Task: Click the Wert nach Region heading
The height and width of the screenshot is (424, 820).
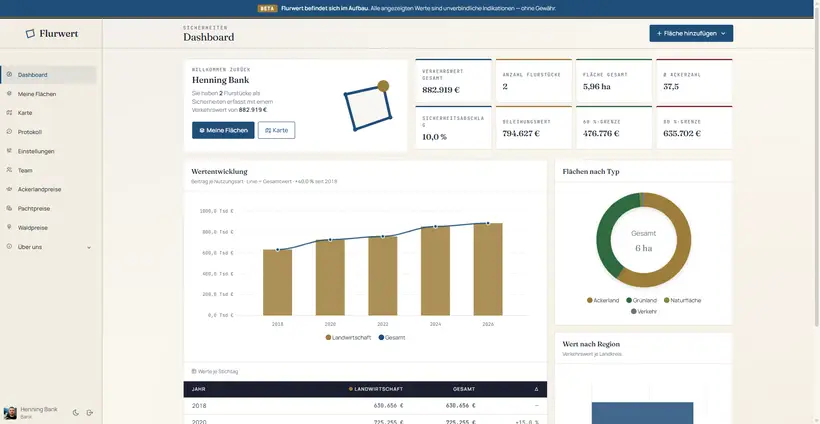Action: click(591, 344)
